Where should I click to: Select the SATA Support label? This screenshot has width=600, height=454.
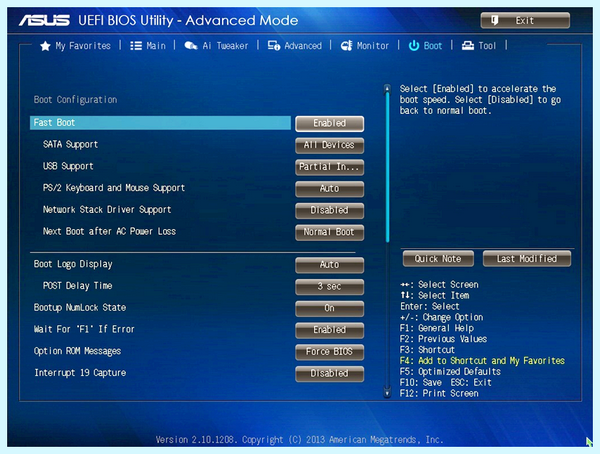tap(70, 144)
